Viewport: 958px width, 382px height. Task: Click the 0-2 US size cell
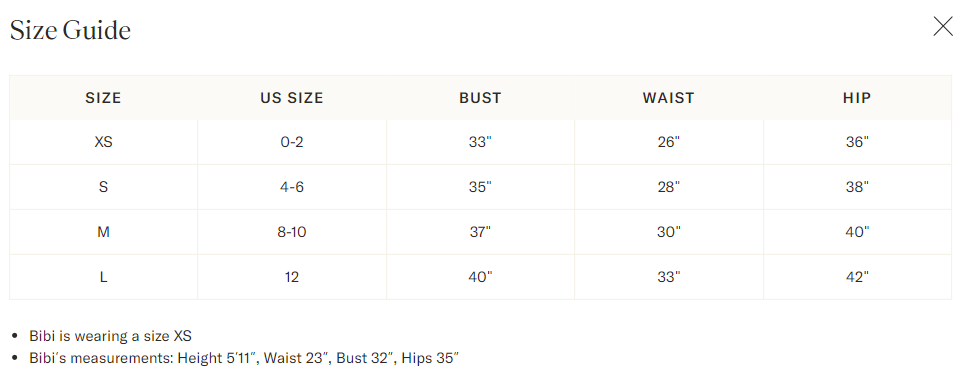[292, 142]
